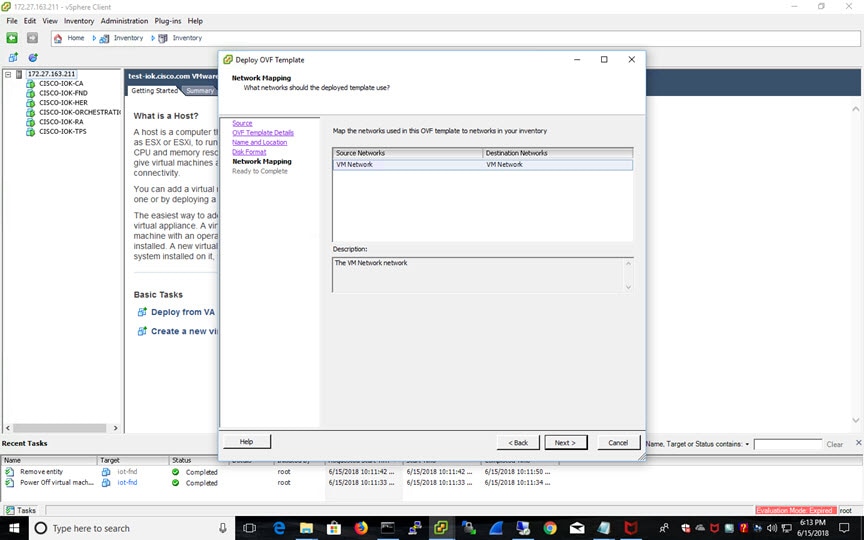
Task: Click the iot-fnd target in Remove entity row
Action: 127,472
